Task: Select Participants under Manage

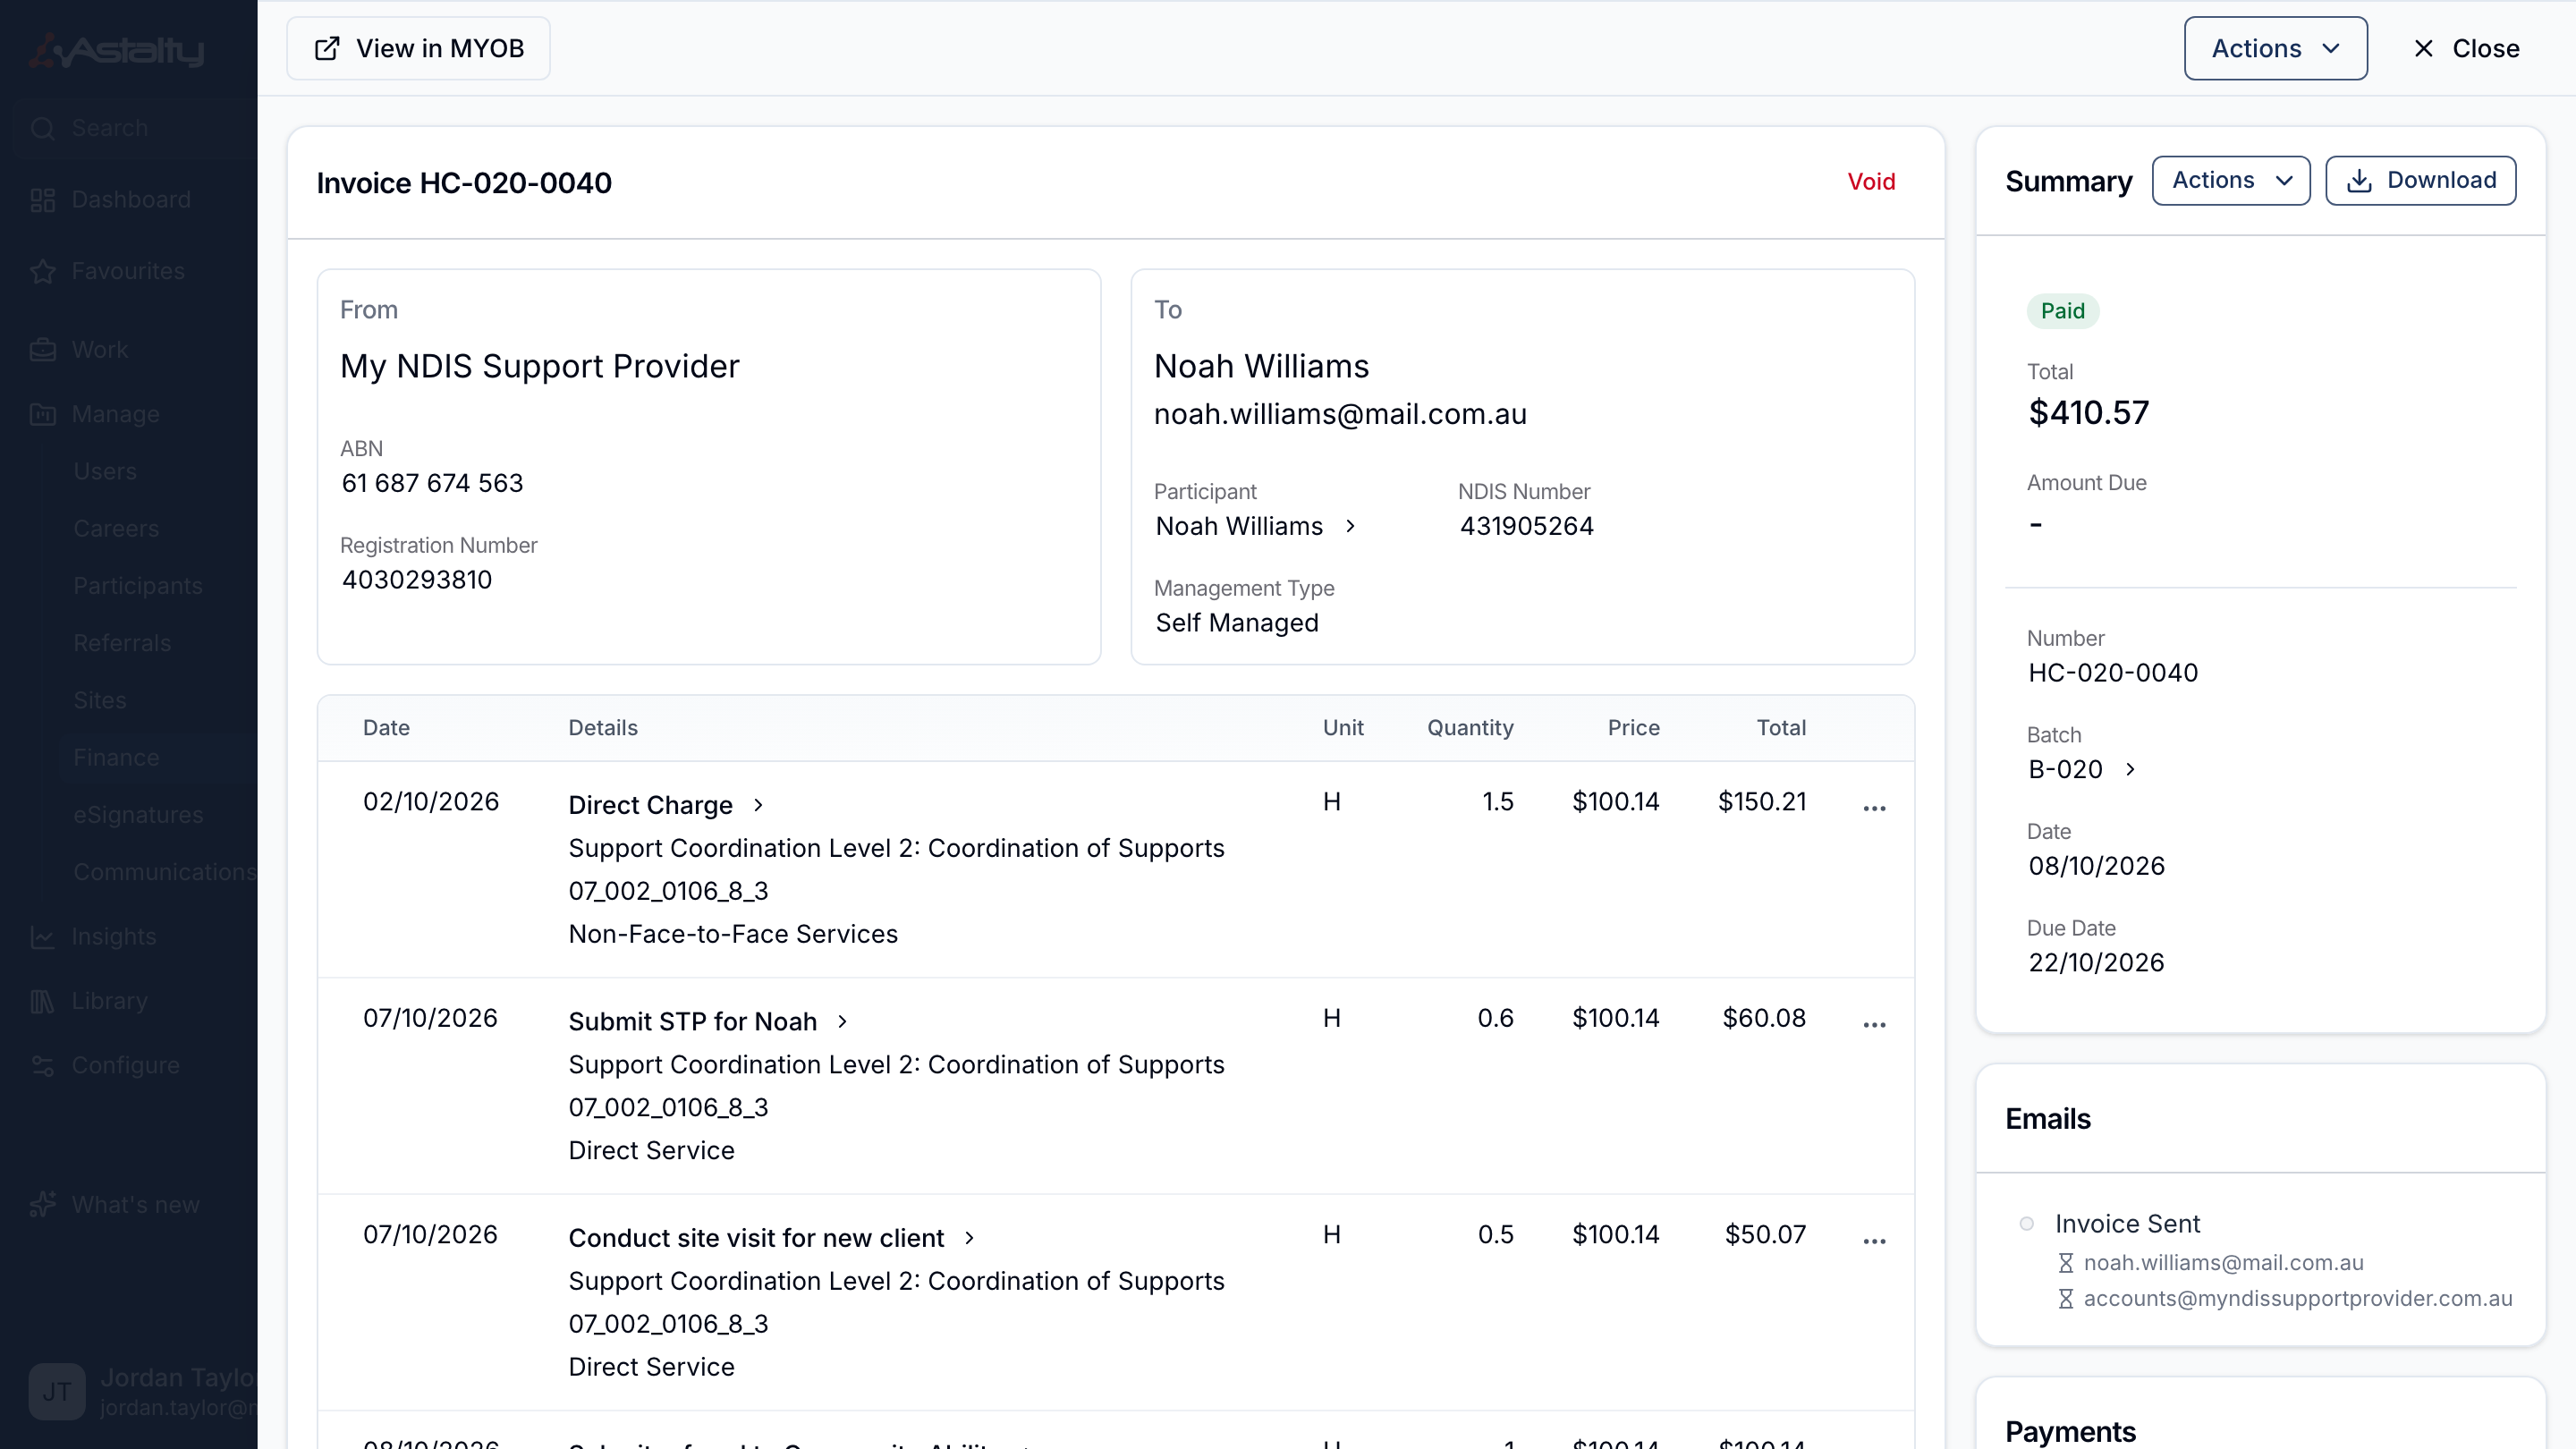Action: pos(138,586)
